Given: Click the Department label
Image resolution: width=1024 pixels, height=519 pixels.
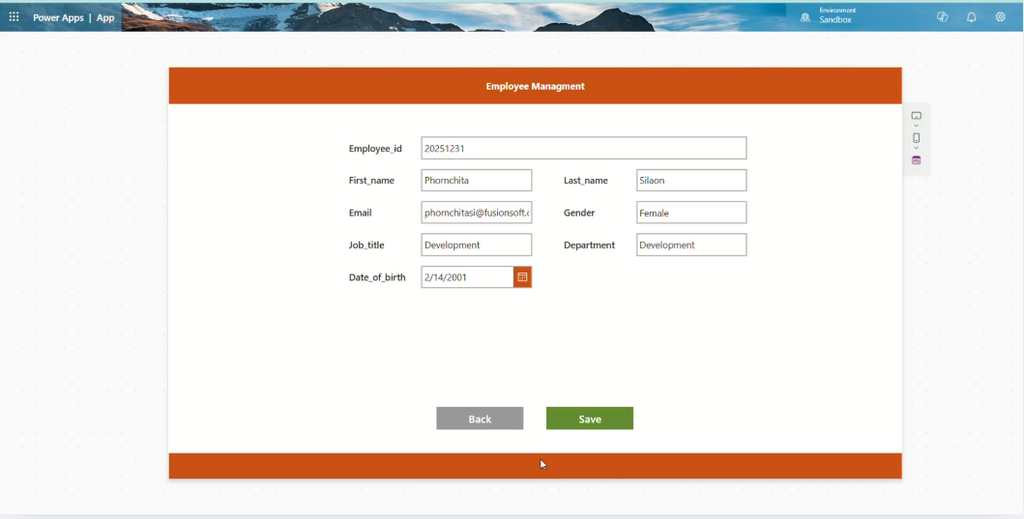Looking at the screenshot, I should click(589, 245).
